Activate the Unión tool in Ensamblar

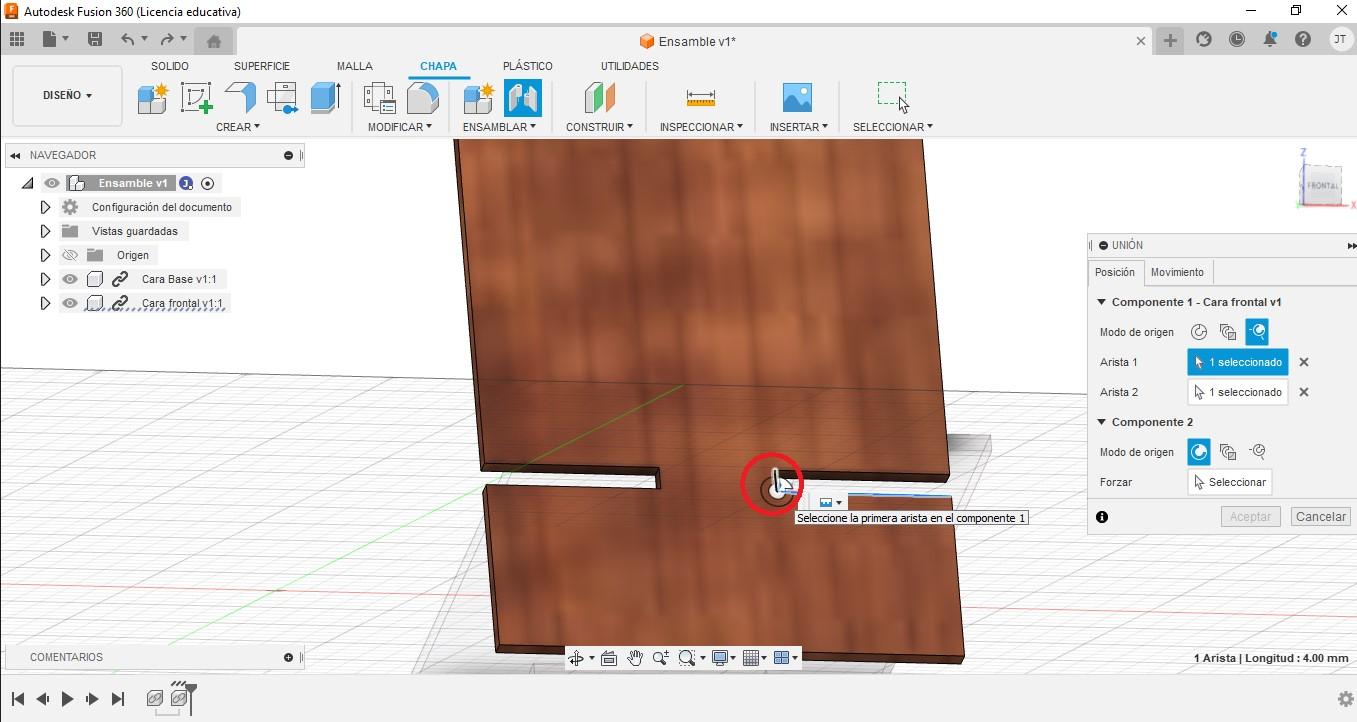click(523, 100)
